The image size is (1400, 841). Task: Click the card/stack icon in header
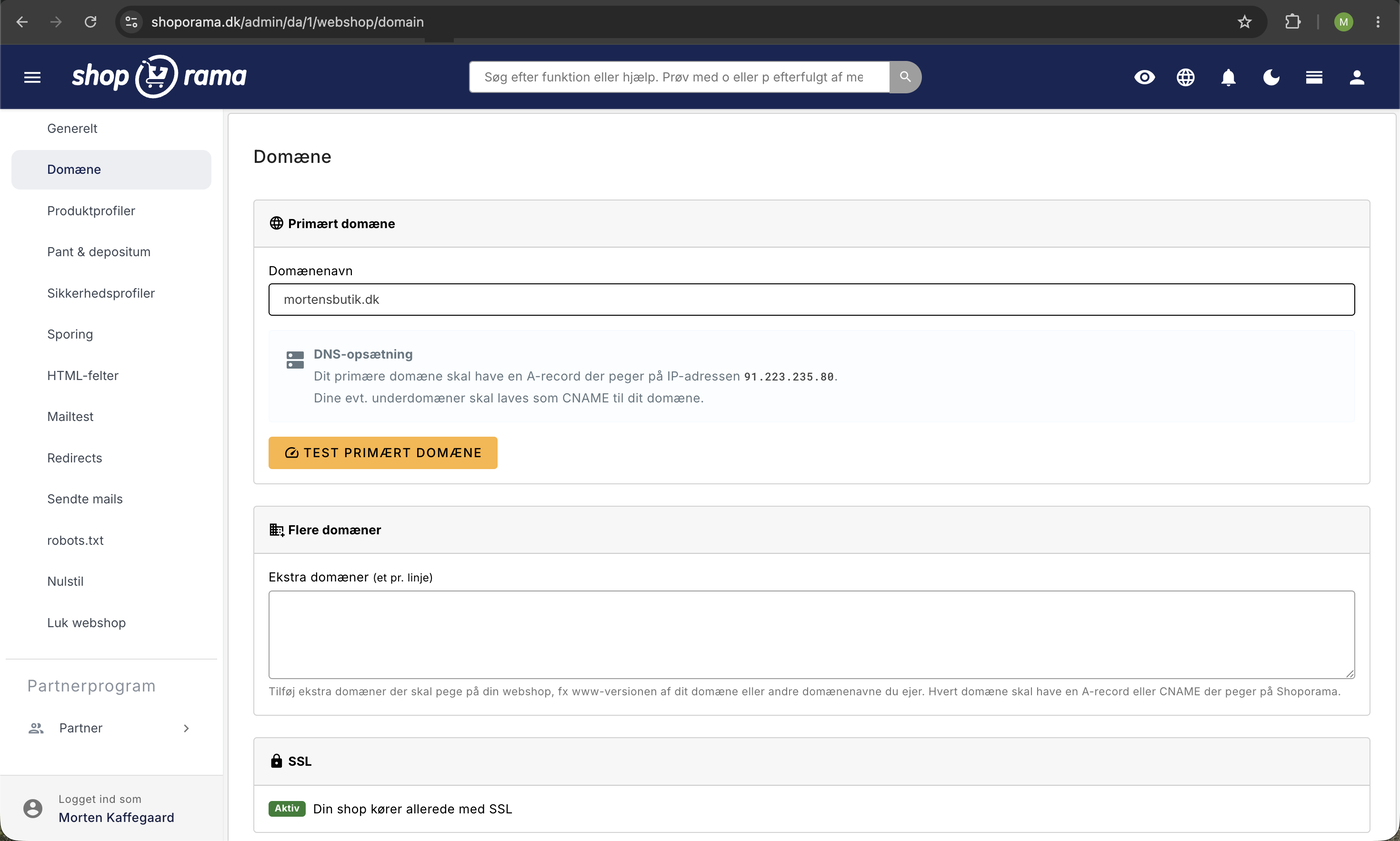[x=1315, y=77]
